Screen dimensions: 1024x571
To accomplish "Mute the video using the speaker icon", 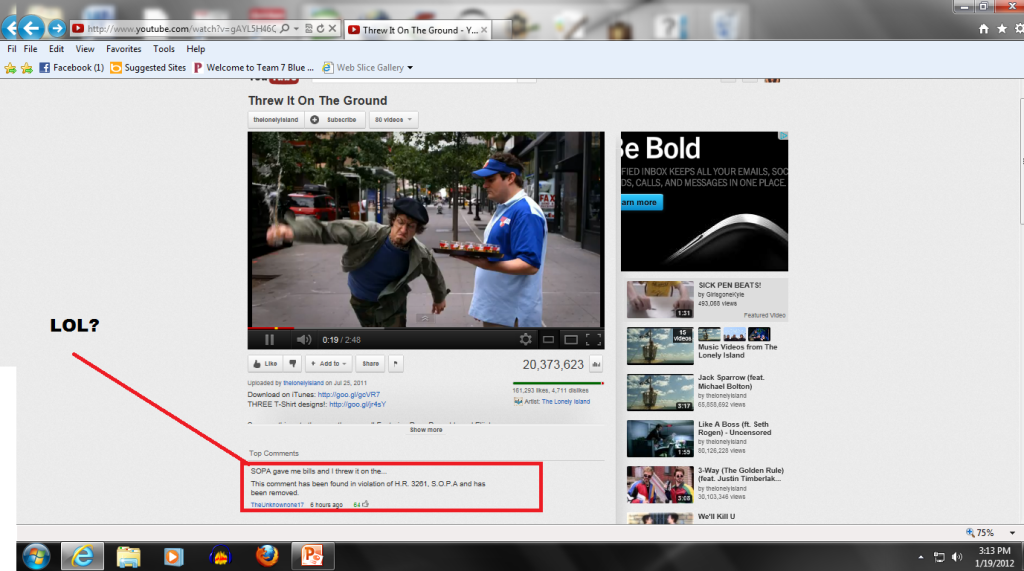I will (304, 340).
